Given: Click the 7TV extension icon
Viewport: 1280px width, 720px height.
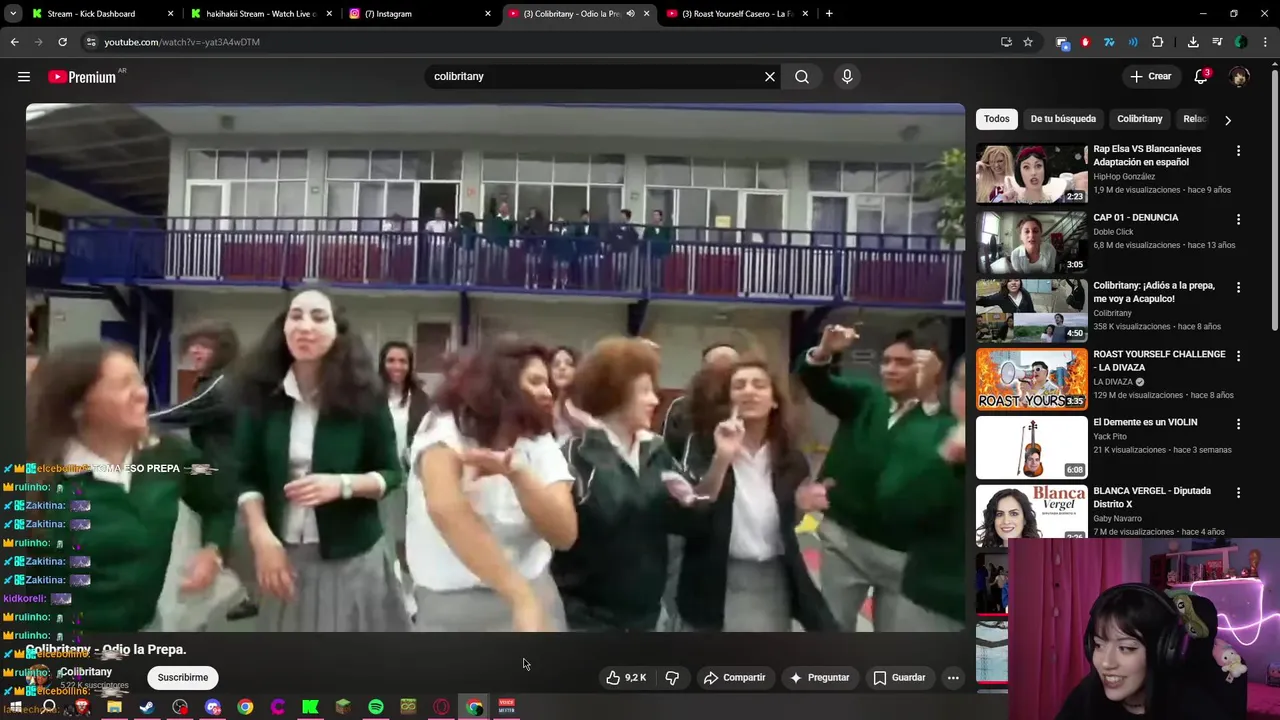Looking at the screenshot, I should 1109,42.
